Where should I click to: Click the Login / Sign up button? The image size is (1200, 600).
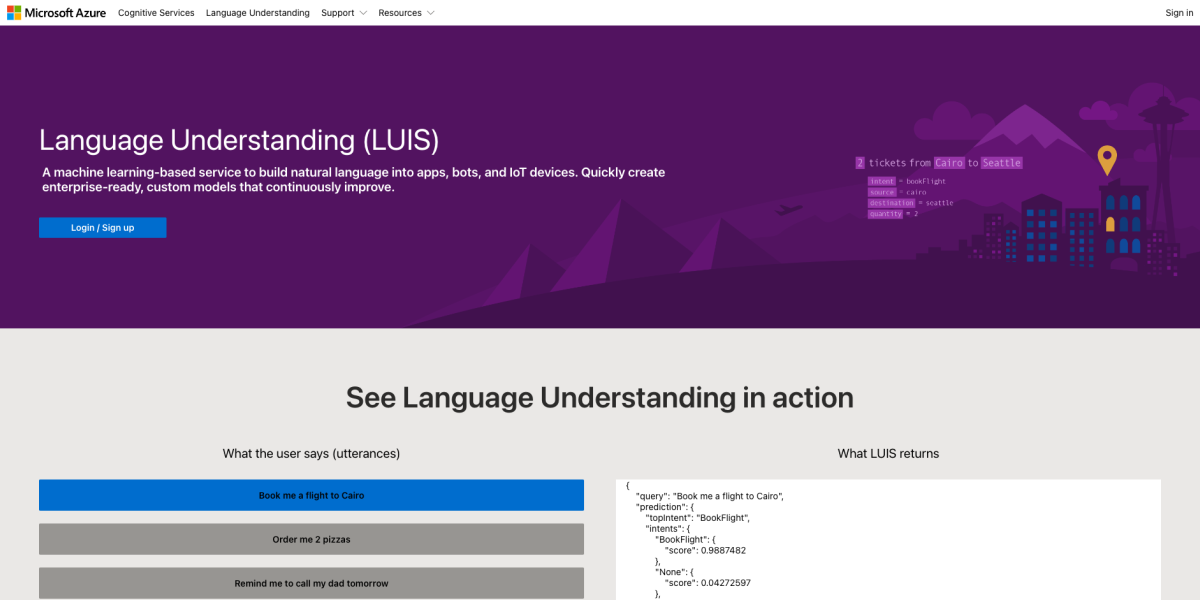coord(102,227)
